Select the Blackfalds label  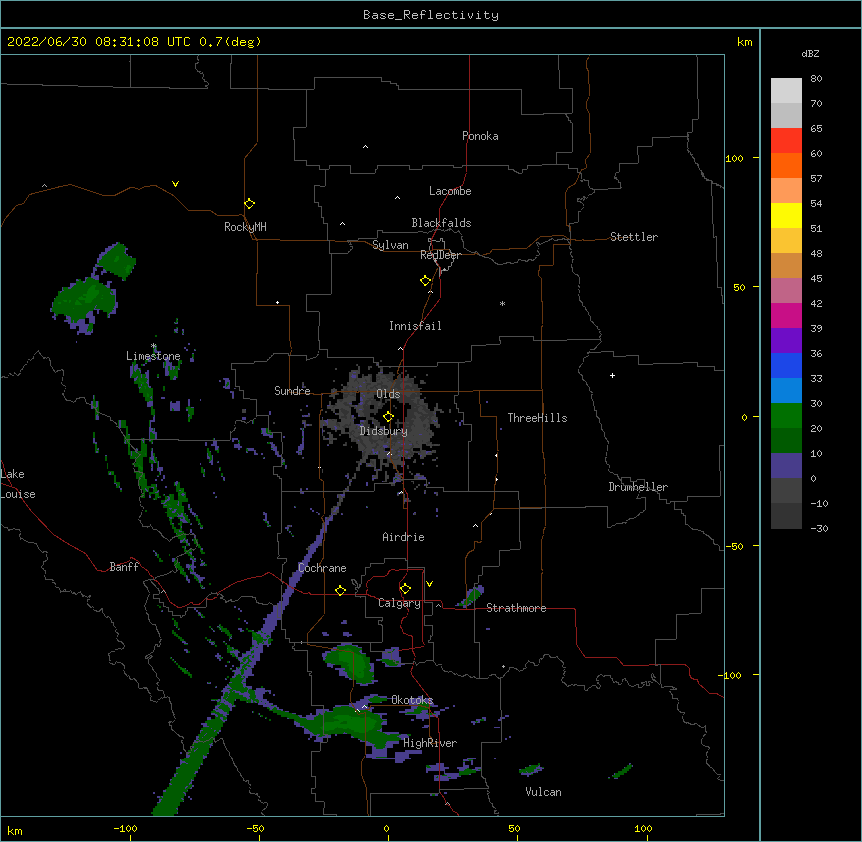[x=441, y=223]
